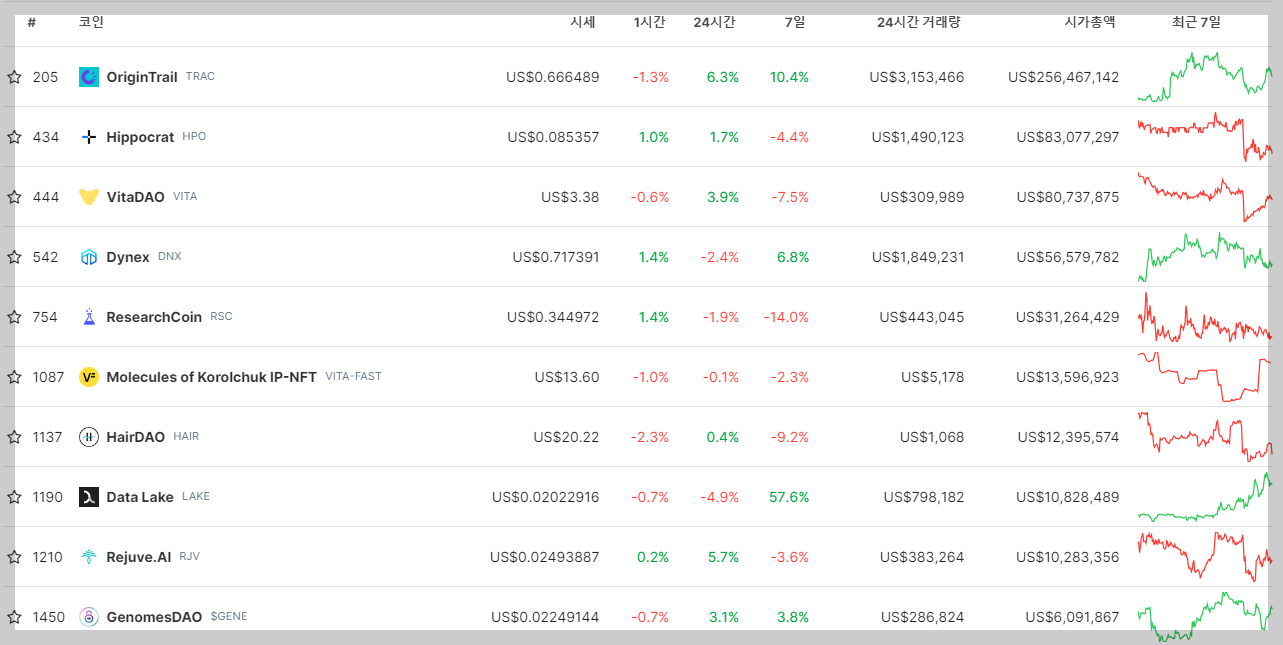The width and height of the screenshot is (1283, 645).
Task: Sort by the 24시간 change column header
Action: (714, 22)
